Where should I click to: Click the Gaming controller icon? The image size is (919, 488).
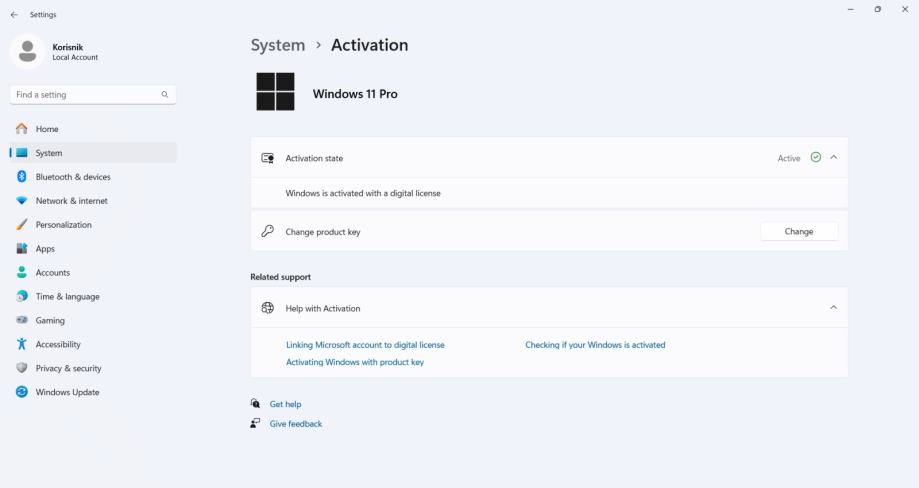[x=22, y=321]
